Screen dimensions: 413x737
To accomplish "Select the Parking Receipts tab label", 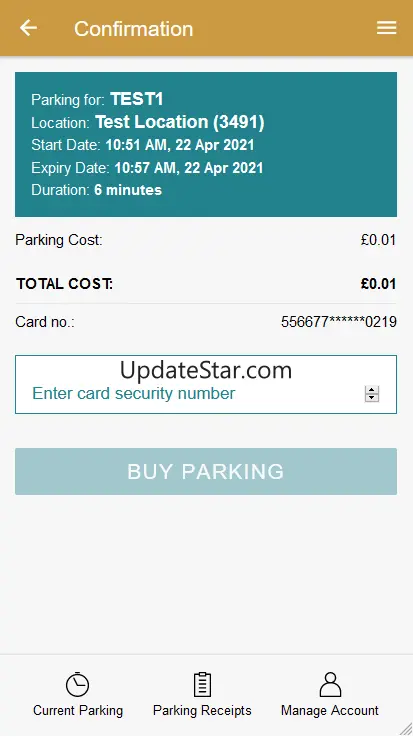I will click(203, 710).
